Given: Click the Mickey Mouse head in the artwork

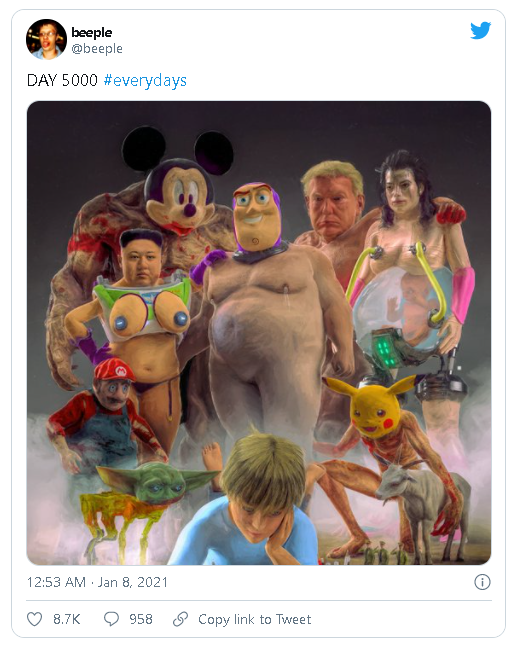Looking at the screenshot, I should point(178,181).
